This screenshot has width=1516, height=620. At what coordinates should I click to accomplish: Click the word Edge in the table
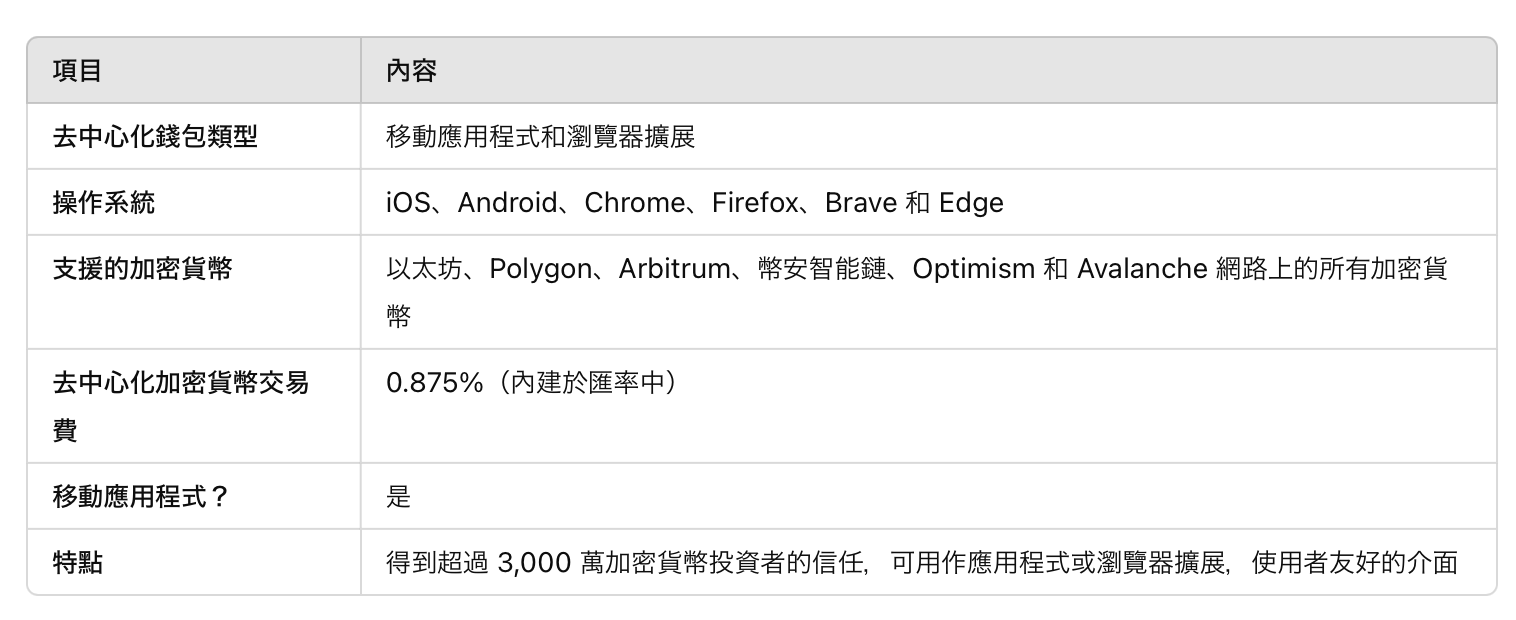point(971,203)
